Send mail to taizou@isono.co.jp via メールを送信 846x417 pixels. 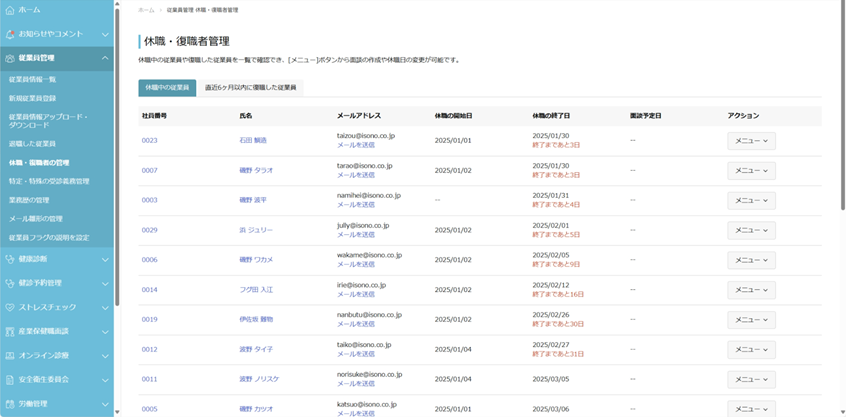point(356,145)
